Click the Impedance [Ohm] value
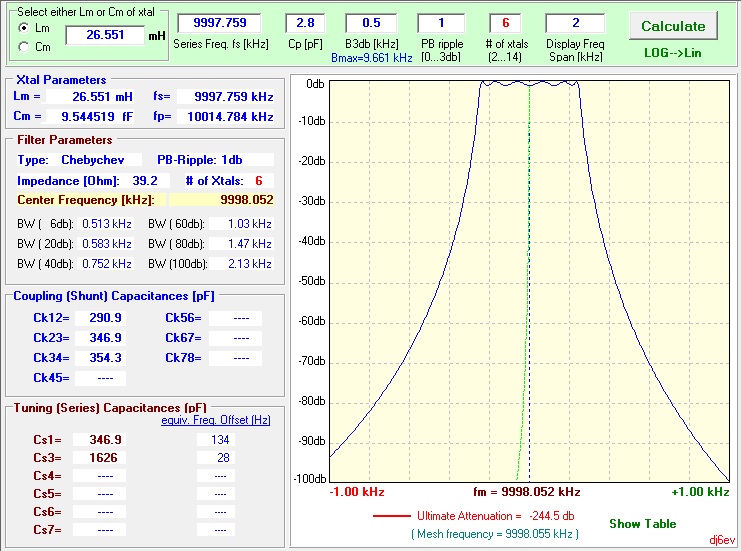741x551 pixels. (x=143, y=181)
